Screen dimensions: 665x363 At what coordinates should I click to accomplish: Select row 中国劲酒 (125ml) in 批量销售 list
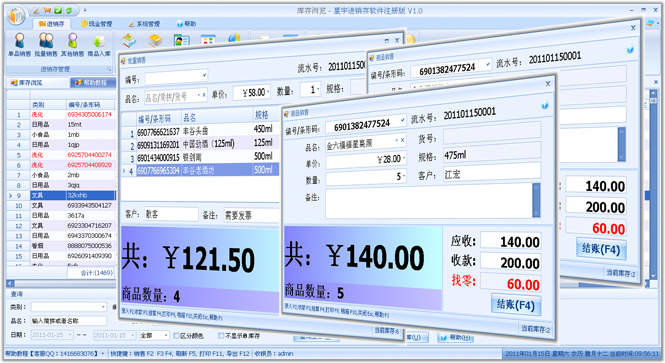200,144
